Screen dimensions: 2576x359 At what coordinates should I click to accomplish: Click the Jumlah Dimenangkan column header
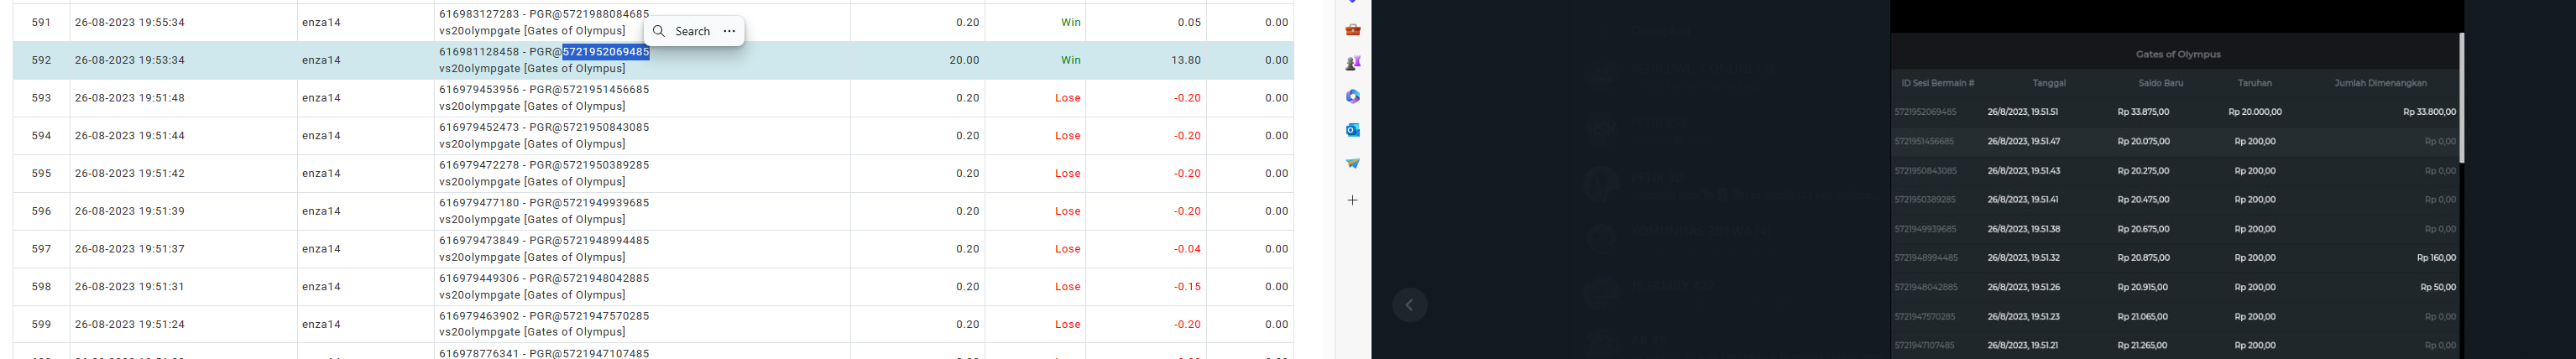[2380, 83]
